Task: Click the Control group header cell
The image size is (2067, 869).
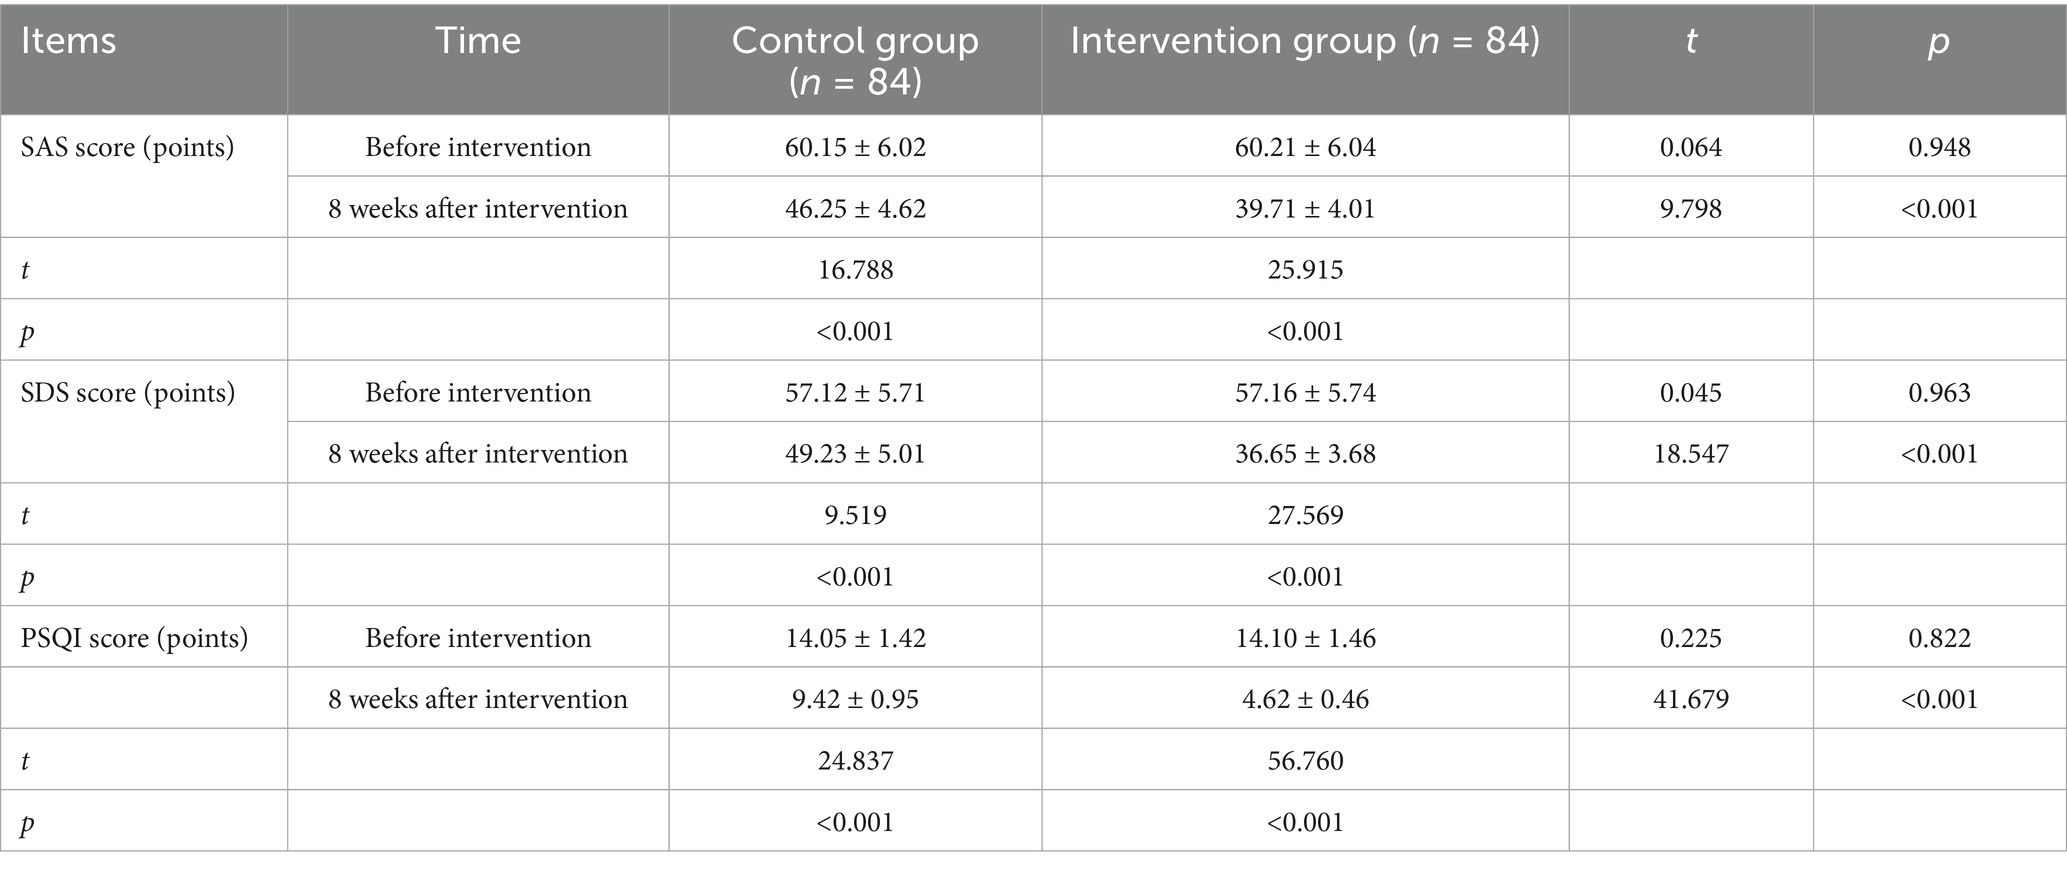Action: tap(855, 60)
